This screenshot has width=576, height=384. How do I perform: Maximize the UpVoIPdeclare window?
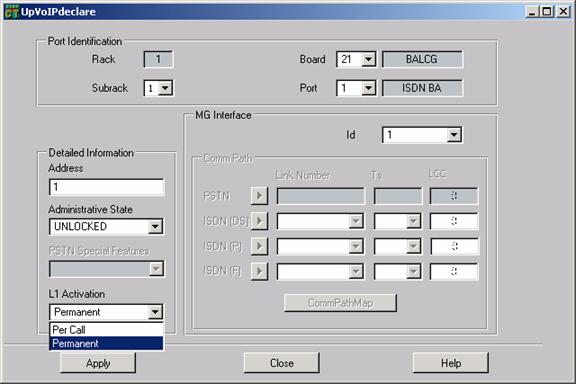547,12
